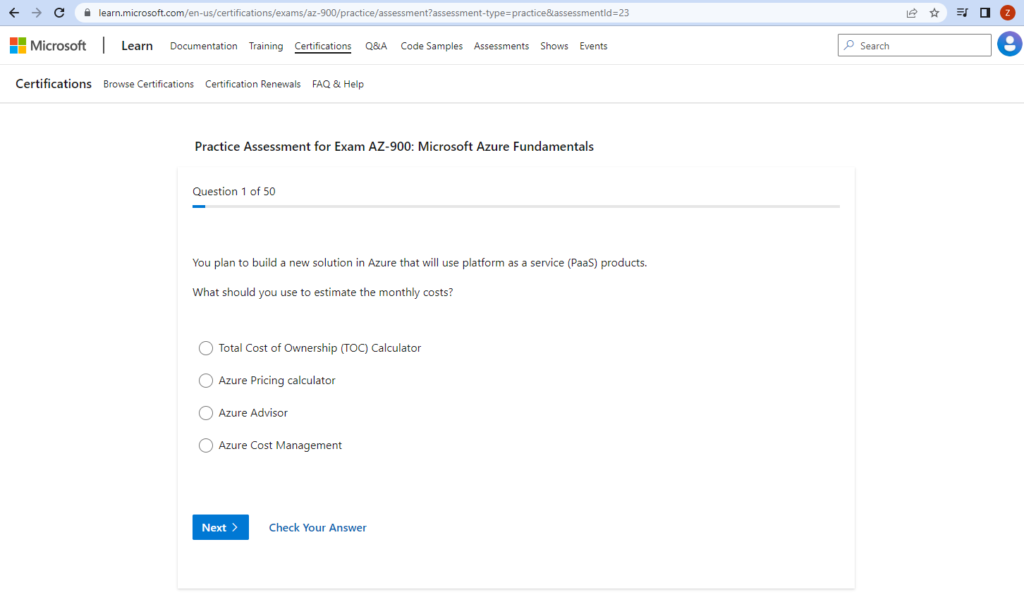The height and width of the screenshot is (597, 1024).
Task: Select Azure Cost Management option
Action: [270, 445]
